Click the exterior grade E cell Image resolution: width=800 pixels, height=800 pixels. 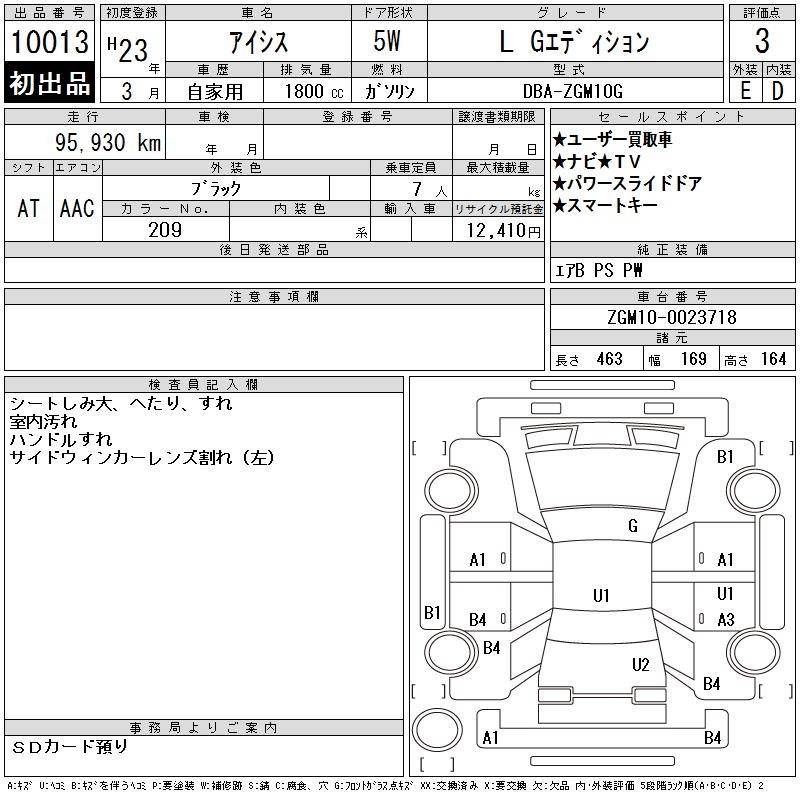(745, 90)
